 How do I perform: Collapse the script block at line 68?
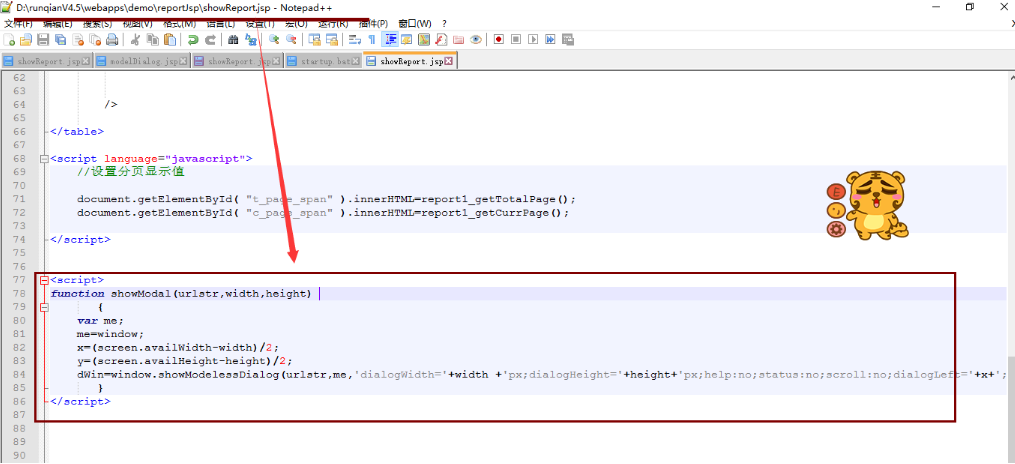(43, 159)
